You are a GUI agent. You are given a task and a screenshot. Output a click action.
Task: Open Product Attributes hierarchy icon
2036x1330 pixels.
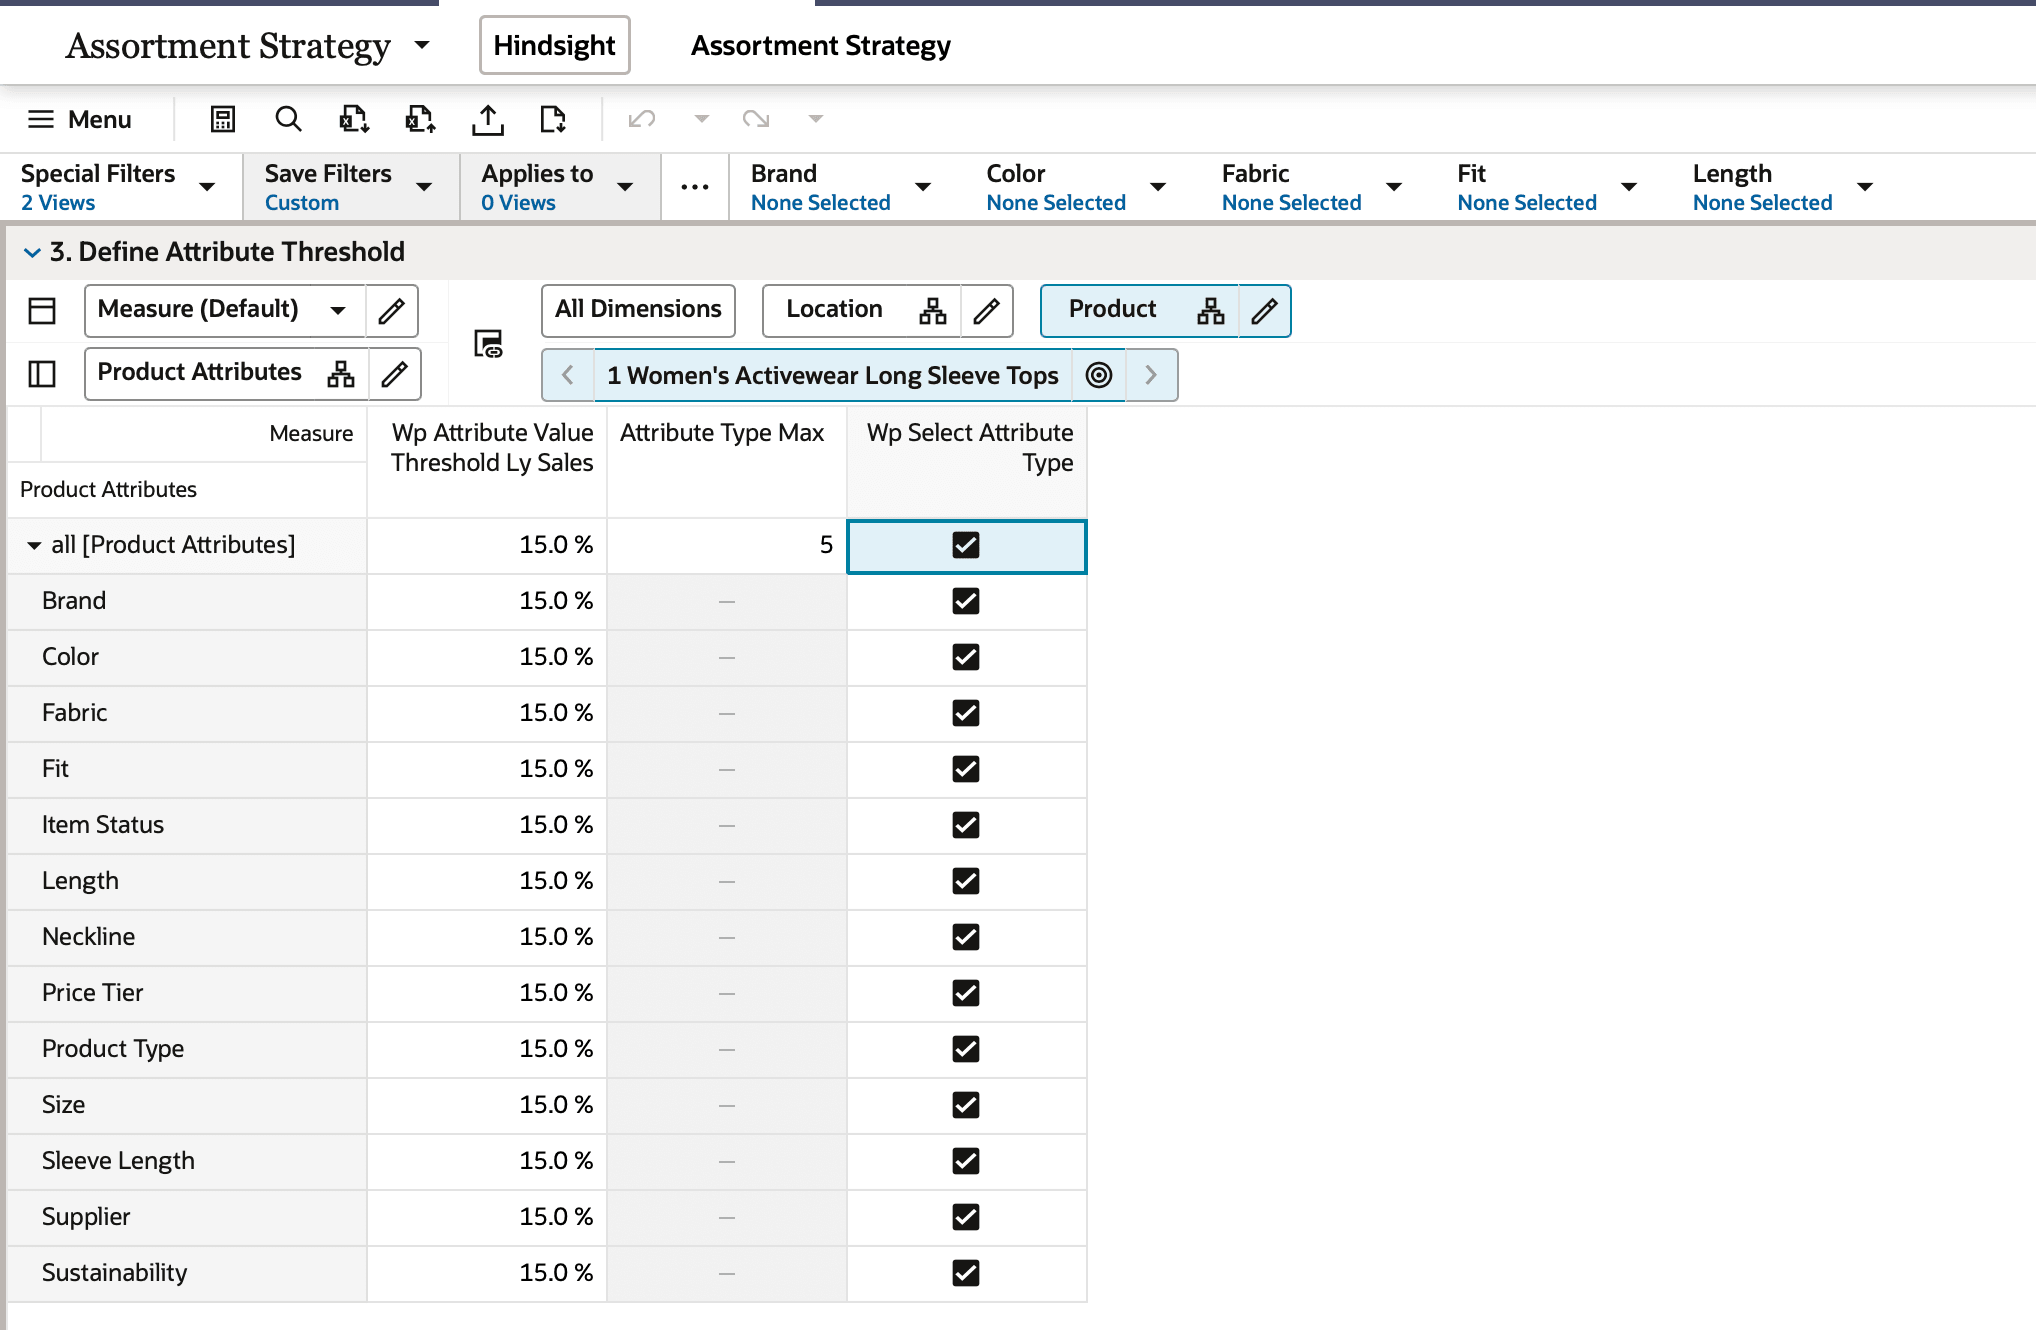(341, 374)
